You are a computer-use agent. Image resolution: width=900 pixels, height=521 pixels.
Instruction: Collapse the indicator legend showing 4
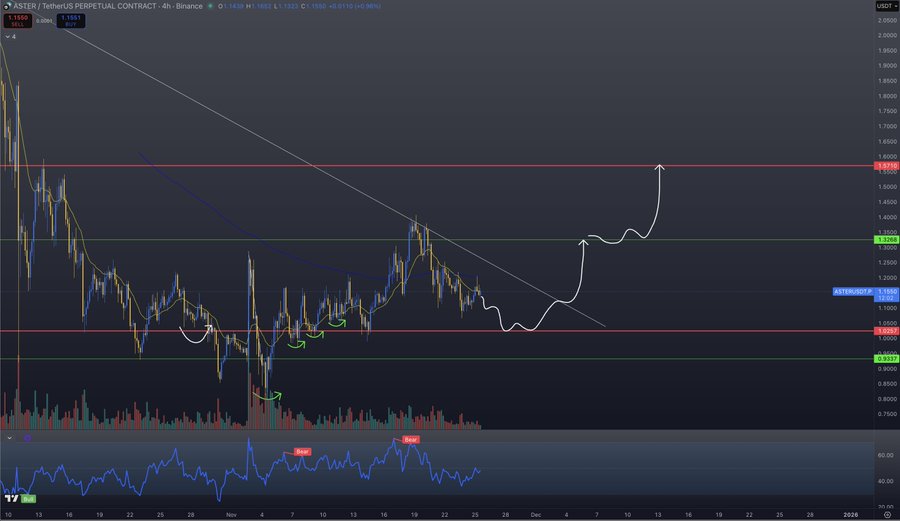click(x=10, y=37)
